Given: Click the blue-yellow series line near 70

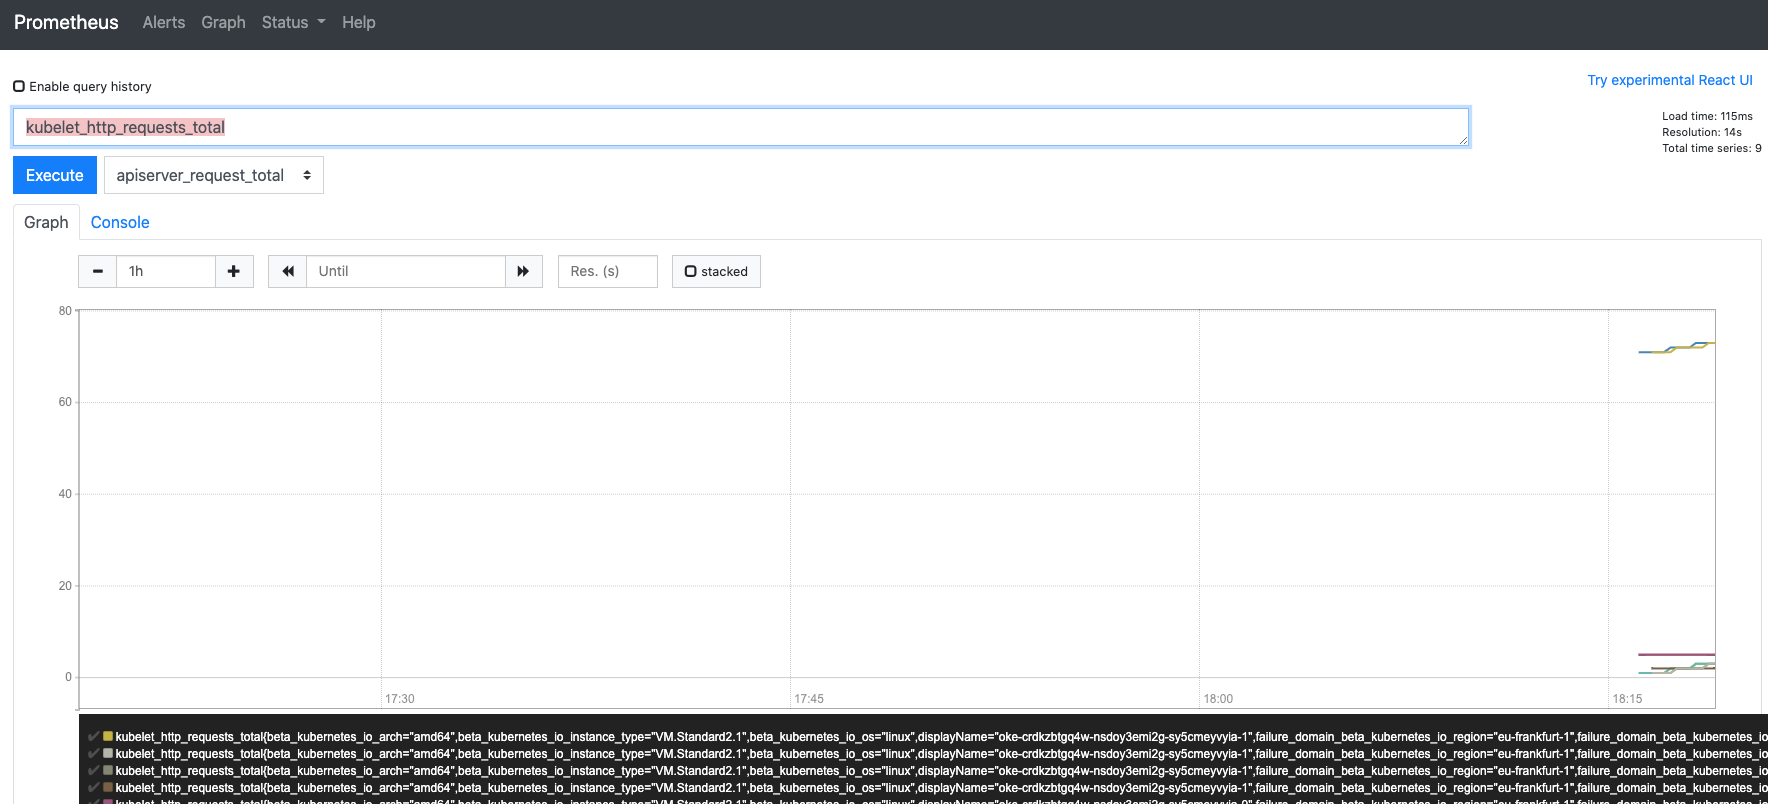Looking at the screenshot, I should click(x=1676, y=348).
